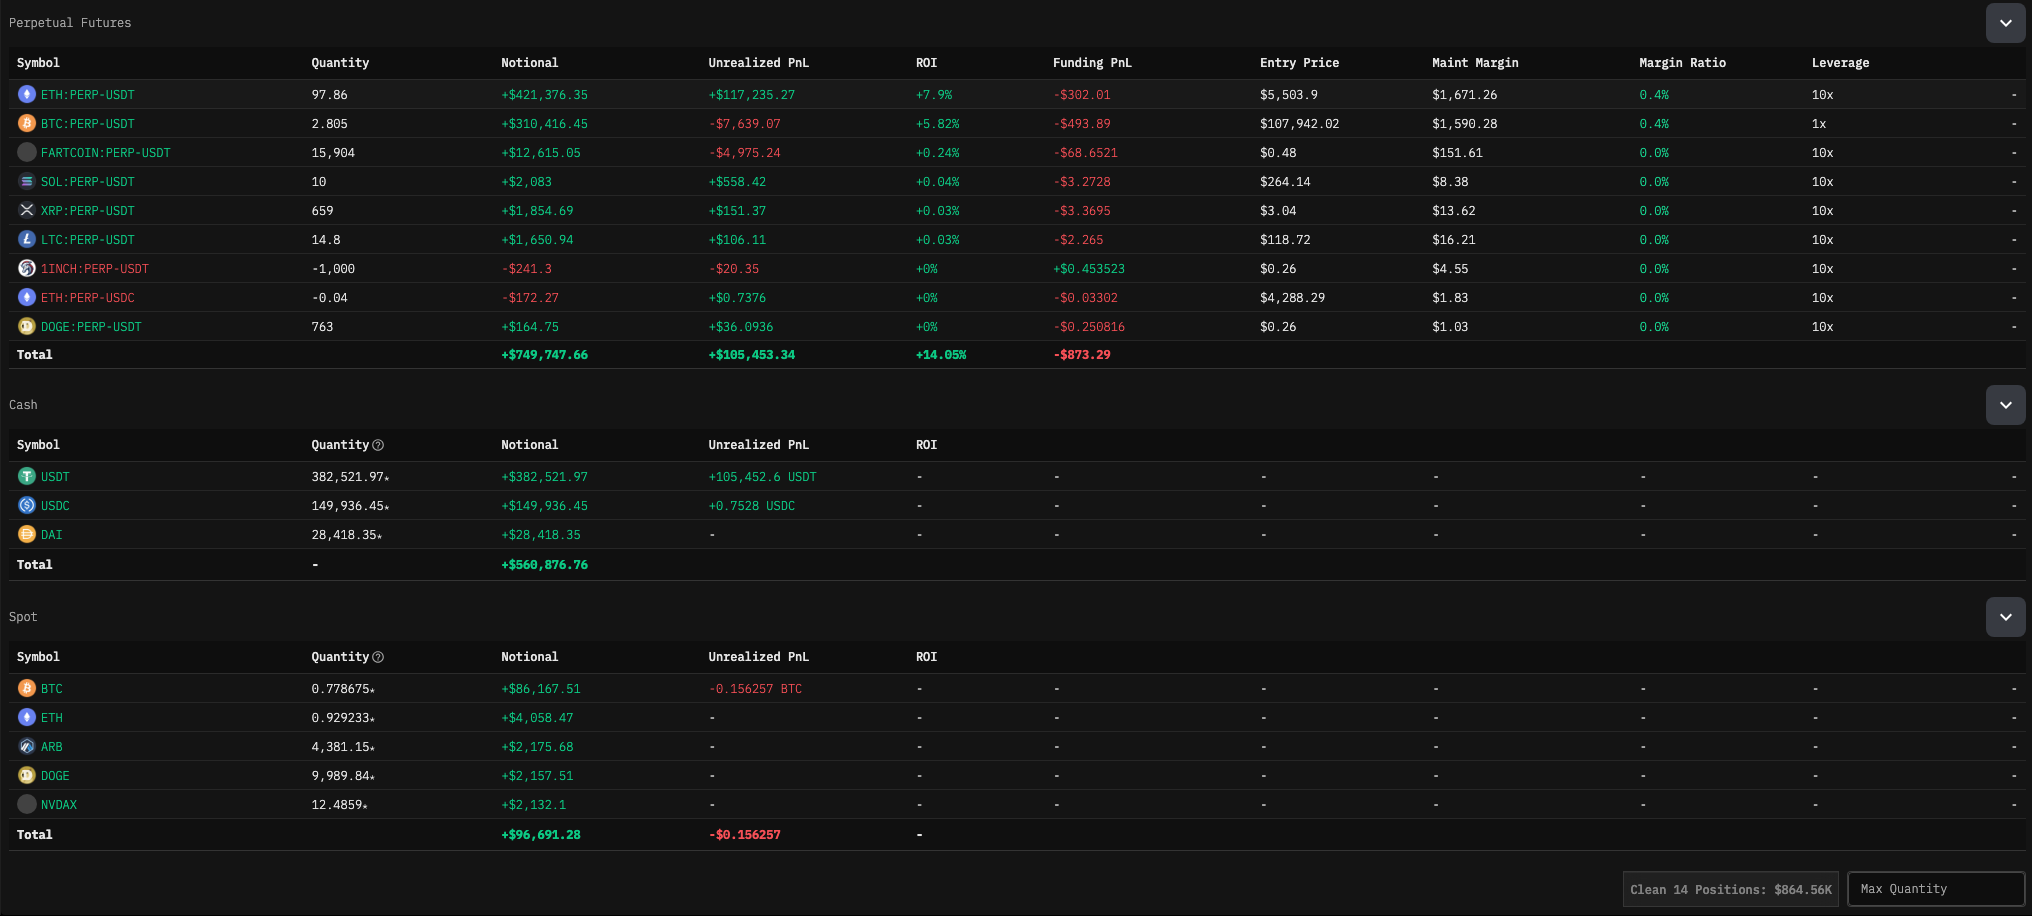This screenshot has height=916, width=2032.
Task: Collapse the Perpetual Futures section
Action: [2005, 23]
